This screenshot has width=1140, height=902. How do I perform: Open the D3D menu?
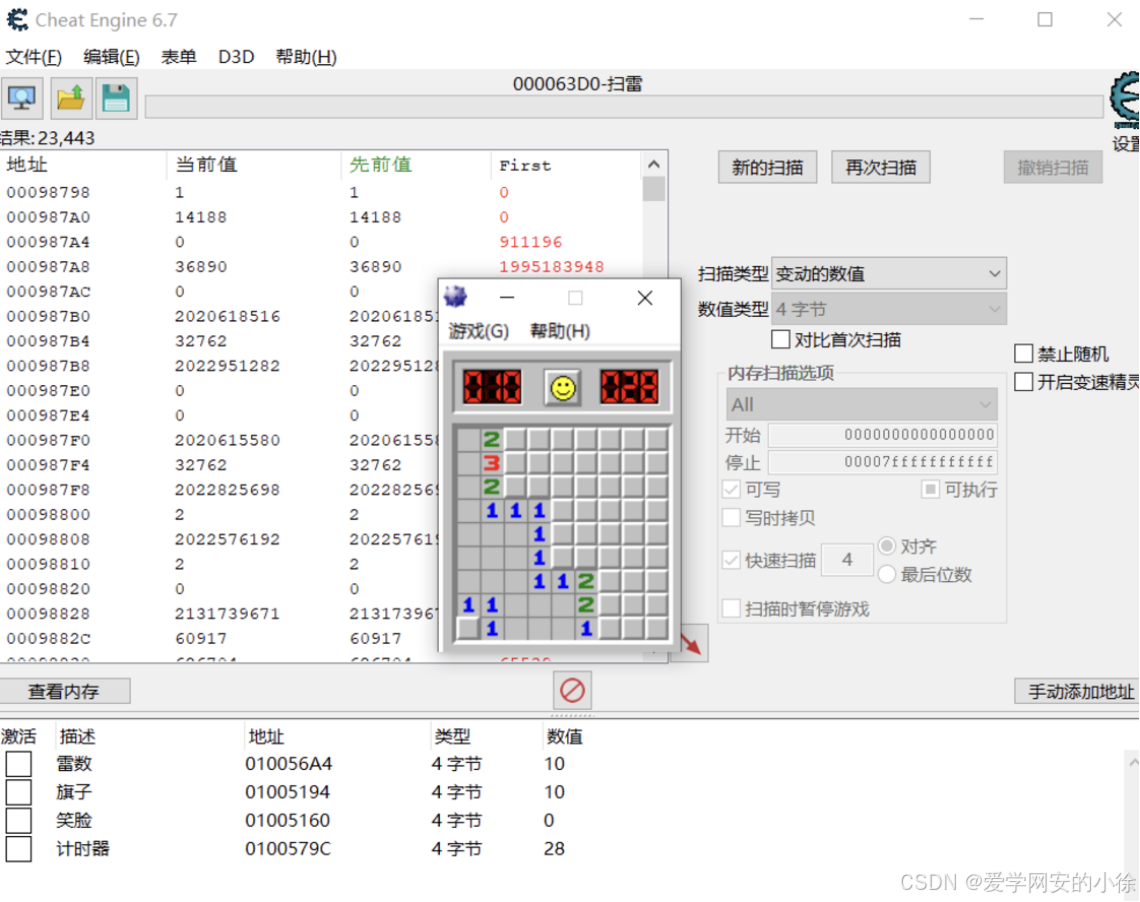tap(236, 57)
